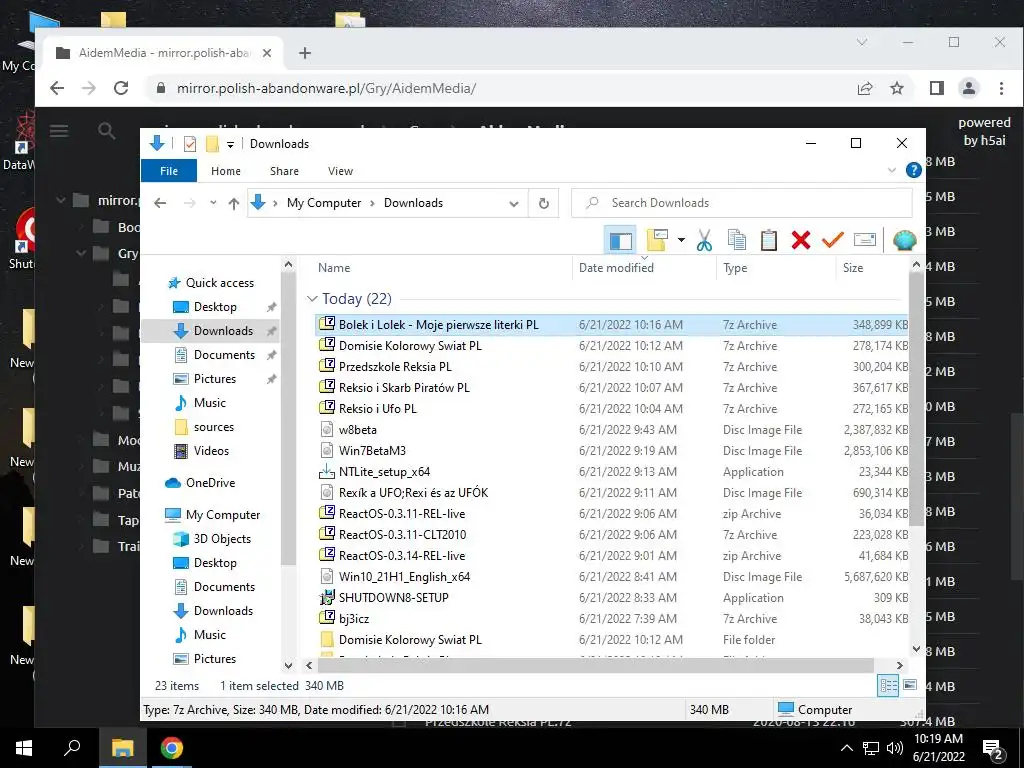
Task: Click the quick access New folder icon
Action: 212,144
